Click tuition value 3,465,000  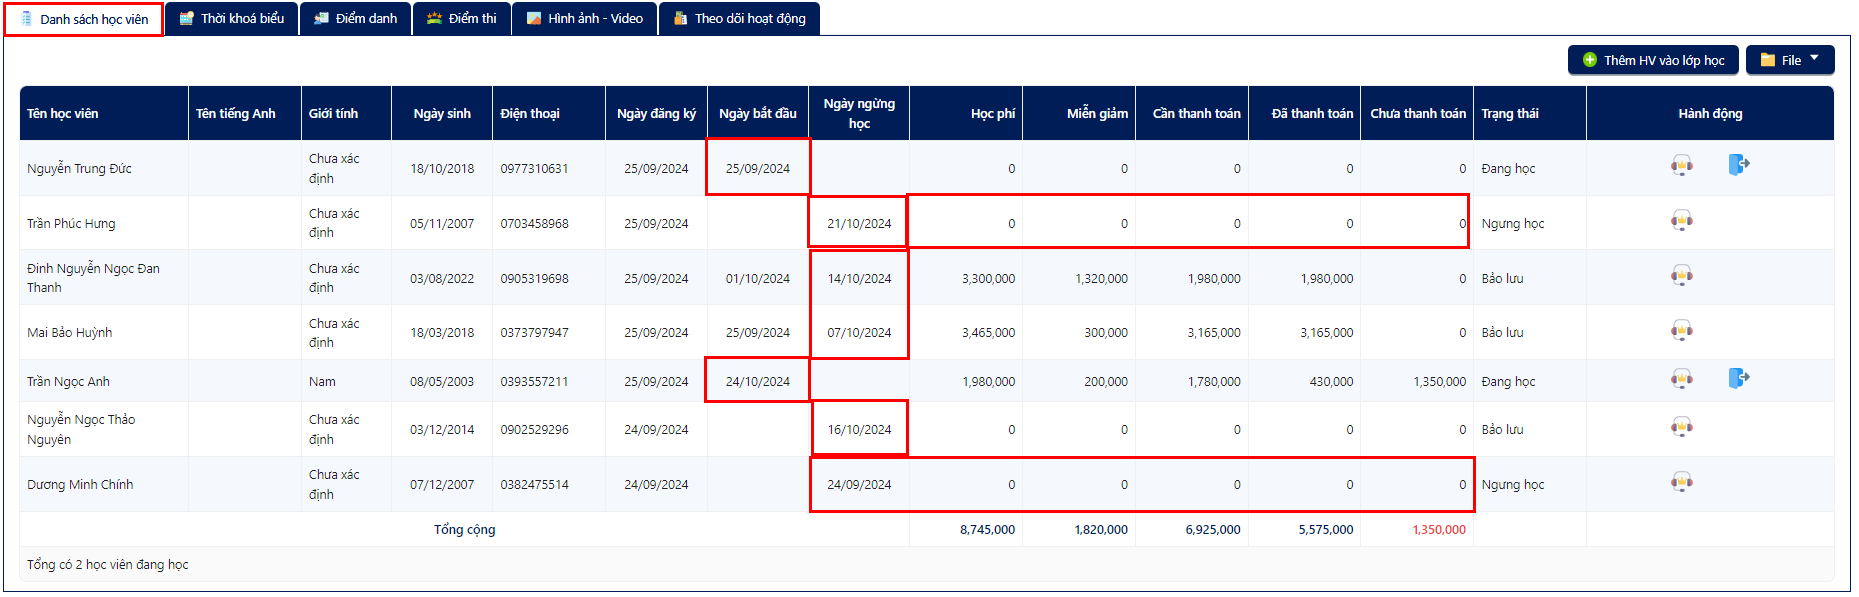coord(988,332)
